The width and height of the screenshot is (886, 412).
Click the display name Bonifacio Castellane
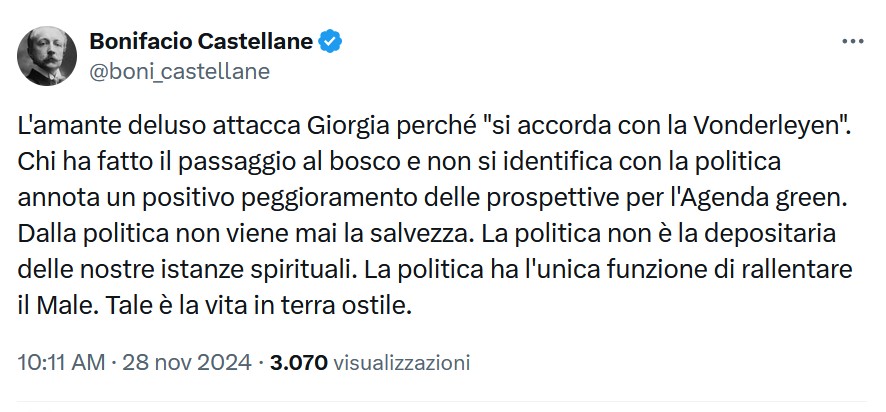point(203,42)
